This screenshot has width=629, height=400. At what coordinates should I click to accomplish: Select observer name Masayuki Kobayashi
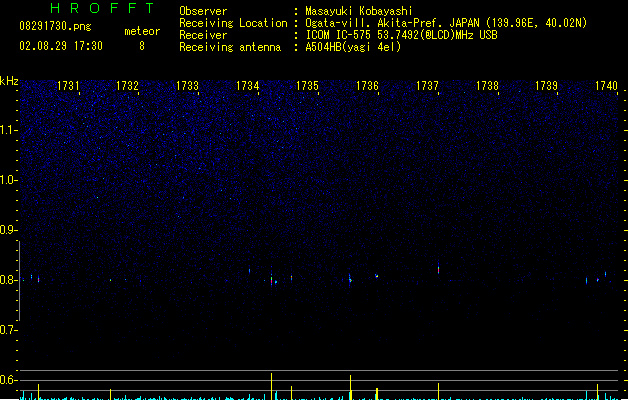(x=359, y=11)
